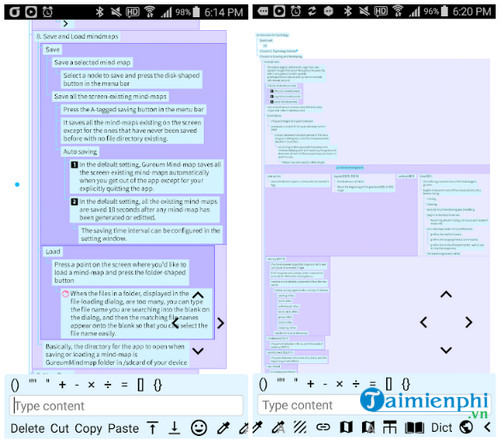Select the text color eyedropper with A
The image size is (500, 443).
click(x=278, y=427)
